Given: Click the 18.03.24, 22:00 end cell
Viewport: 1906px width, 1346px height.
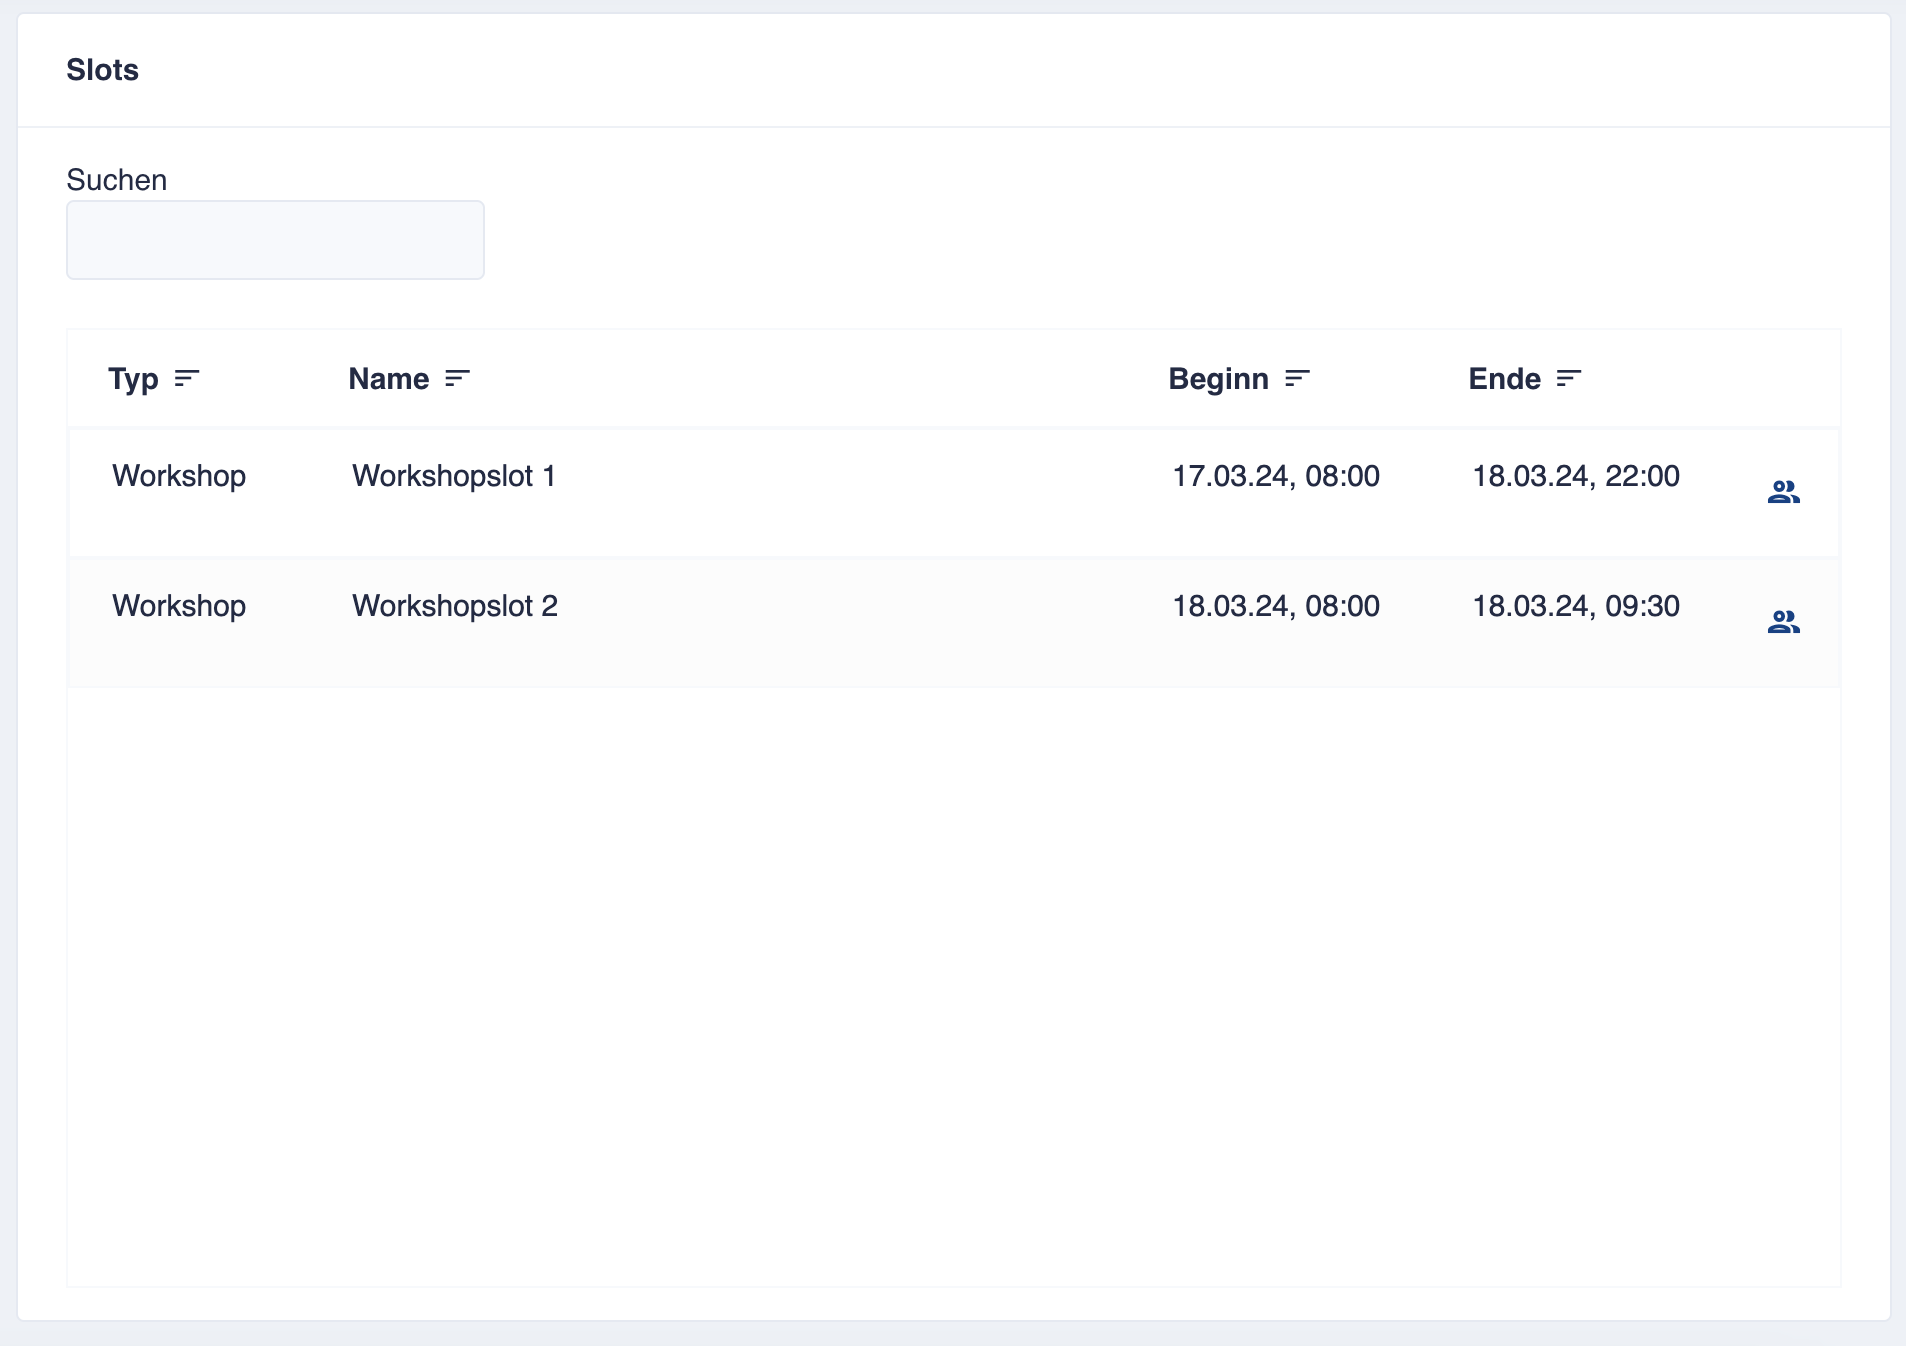Looking at the screenshot, I should 1576,476.
